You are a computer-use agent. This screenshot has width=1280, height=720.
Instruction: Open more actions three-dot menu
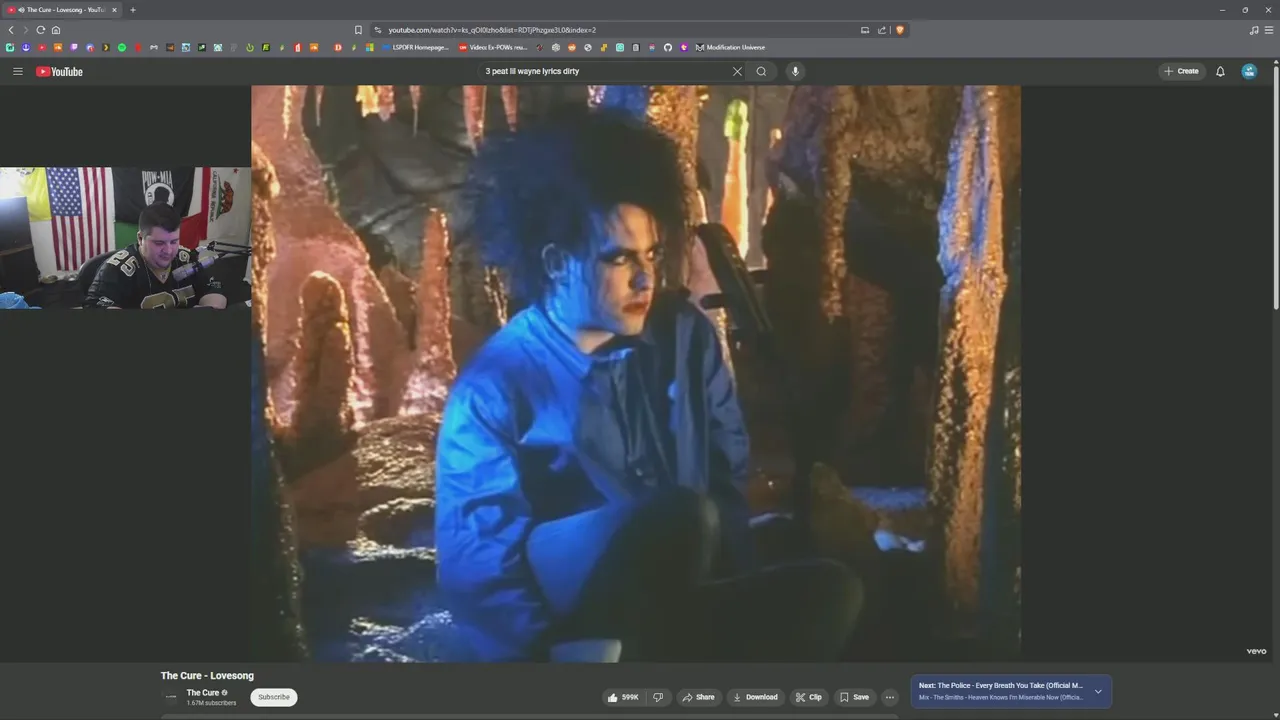pyautogui.click(x=890, y=697)
